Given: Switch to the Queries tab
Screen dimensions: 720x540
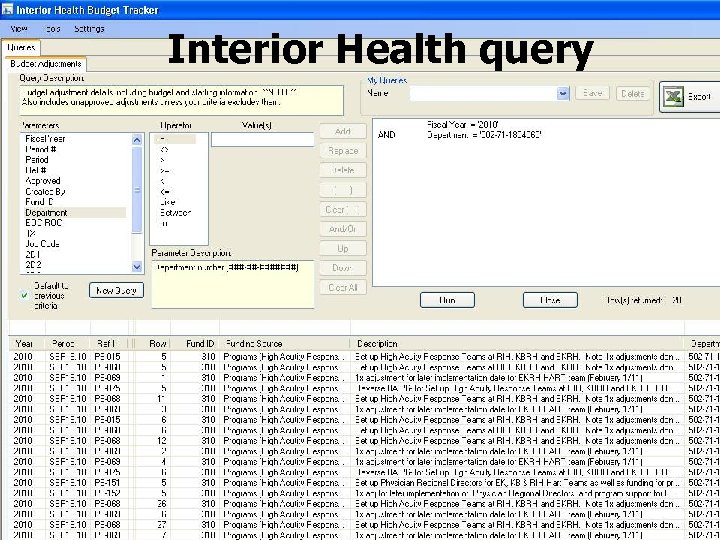Looking at the screenshot, I should [21, 47].
